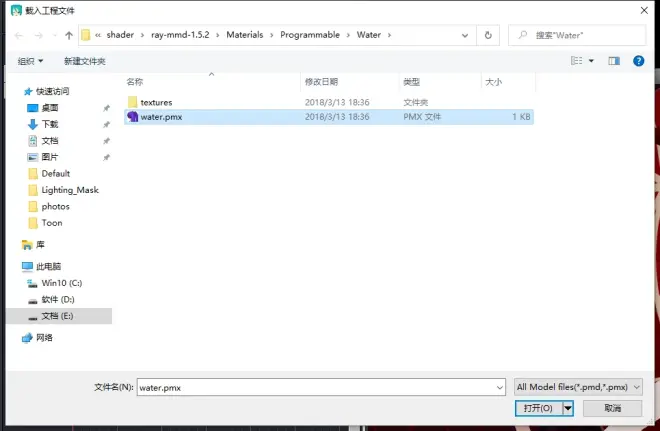
Task: Toggle pin icon next to 桌面
Action: point(106,108)
